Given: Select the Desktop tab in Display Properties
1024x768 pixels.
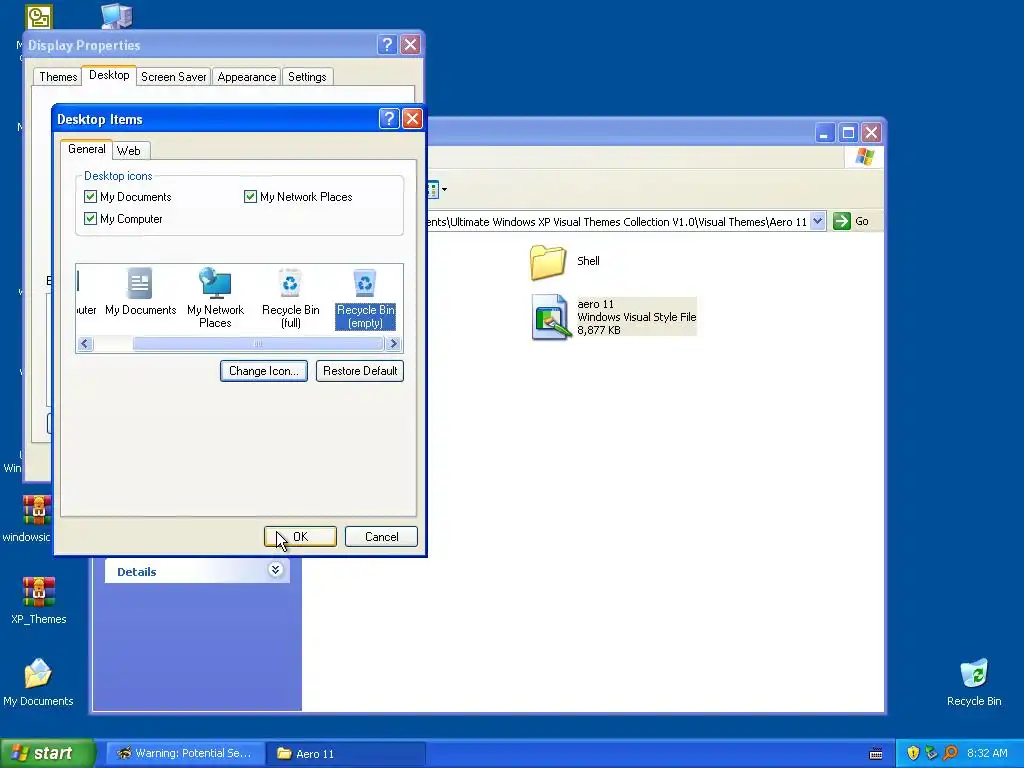Looking at the screenshot, I should coord(109,75).
